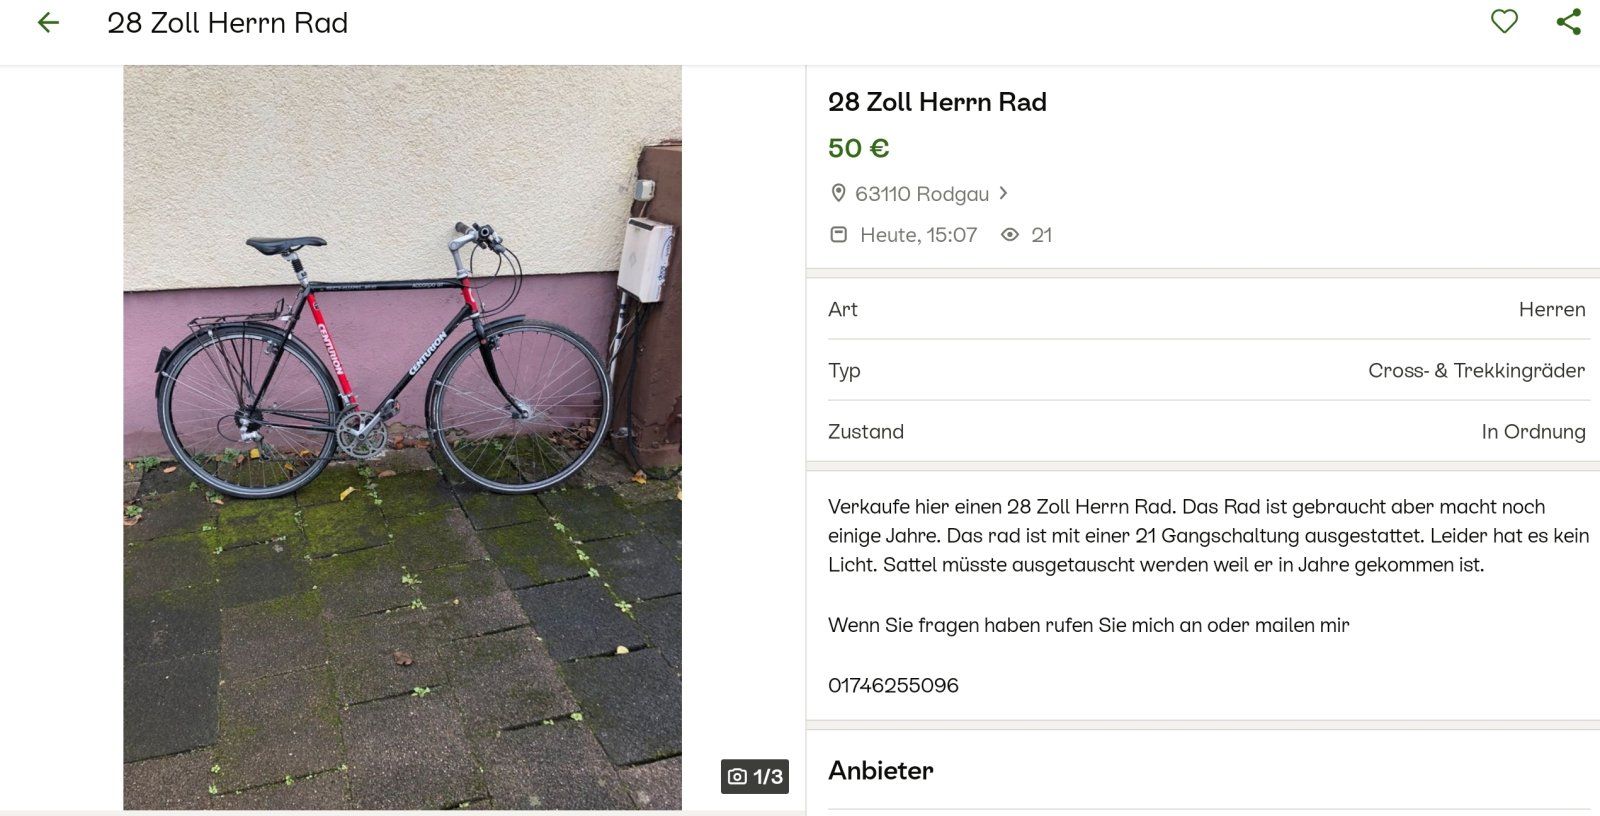The height and width of the screenshot is (816, 1600).
Task: Click the Heute, 15:07 timestamp
Action: (x=918, y=235)
